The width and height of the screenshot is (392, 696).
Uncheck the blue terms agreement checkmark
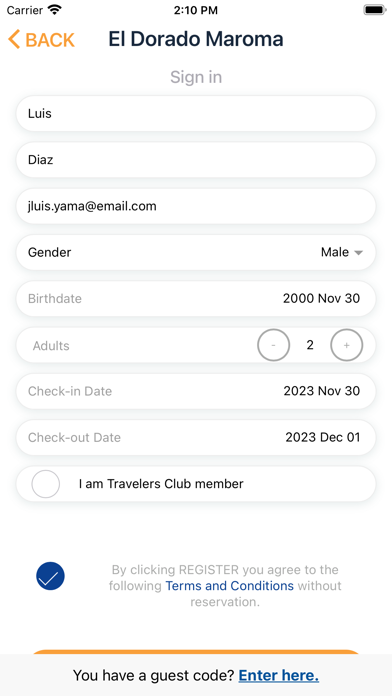pyautogui.click(x=50, y=576)
